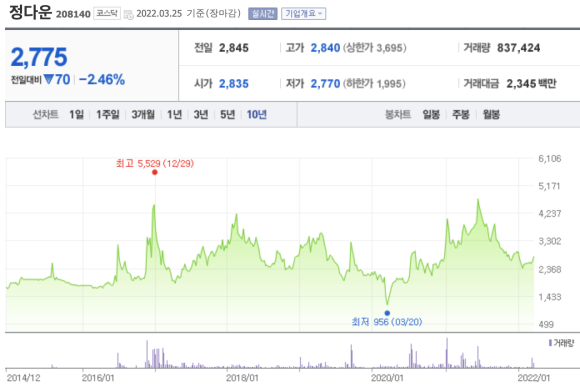Click the down-arrow change value 70
Screen dimensions: 580x392
click(57, 80)
